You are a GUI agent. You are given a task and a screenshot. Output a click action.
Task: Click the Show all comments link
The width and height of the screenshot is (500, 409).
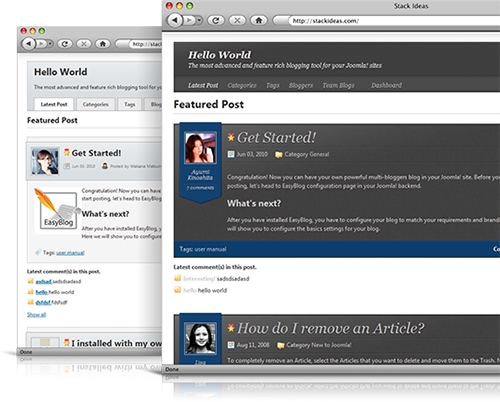tap(37, 315)
